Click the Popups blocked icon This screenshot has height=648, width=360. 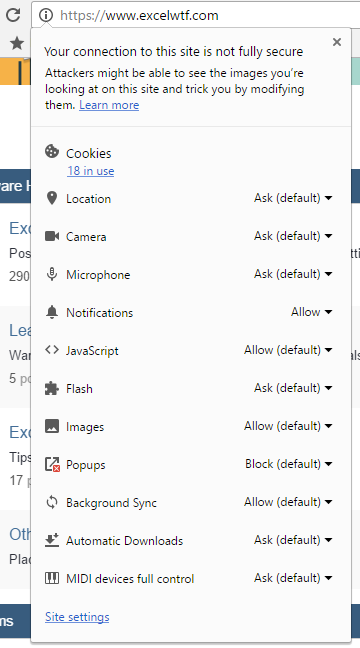coord(52,465)
